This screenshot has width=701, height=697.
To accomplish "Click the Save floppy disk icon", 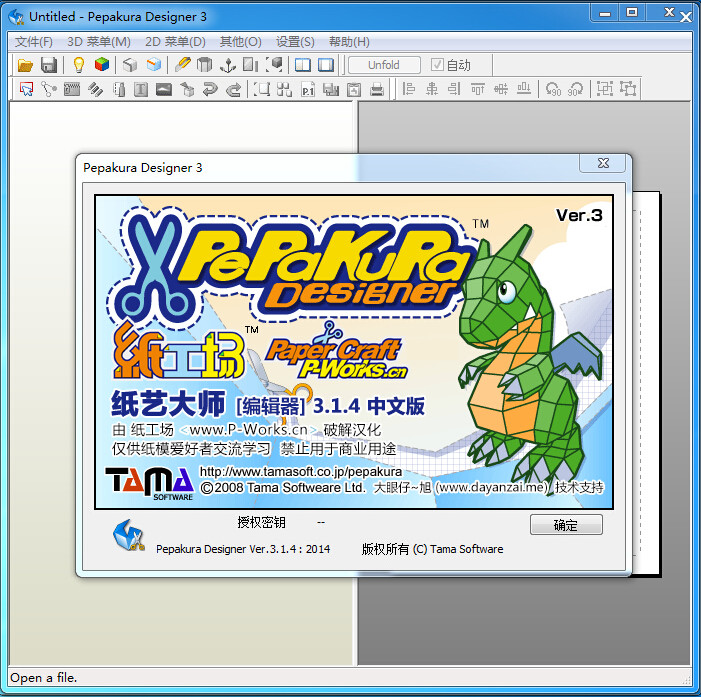I will pos(49,65).
